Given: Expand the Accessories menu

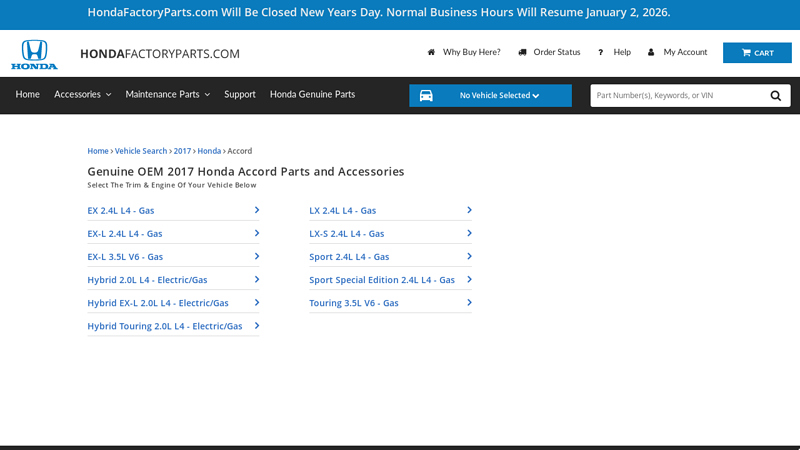Looking at the screenshot, I should (x=82, y=94).
